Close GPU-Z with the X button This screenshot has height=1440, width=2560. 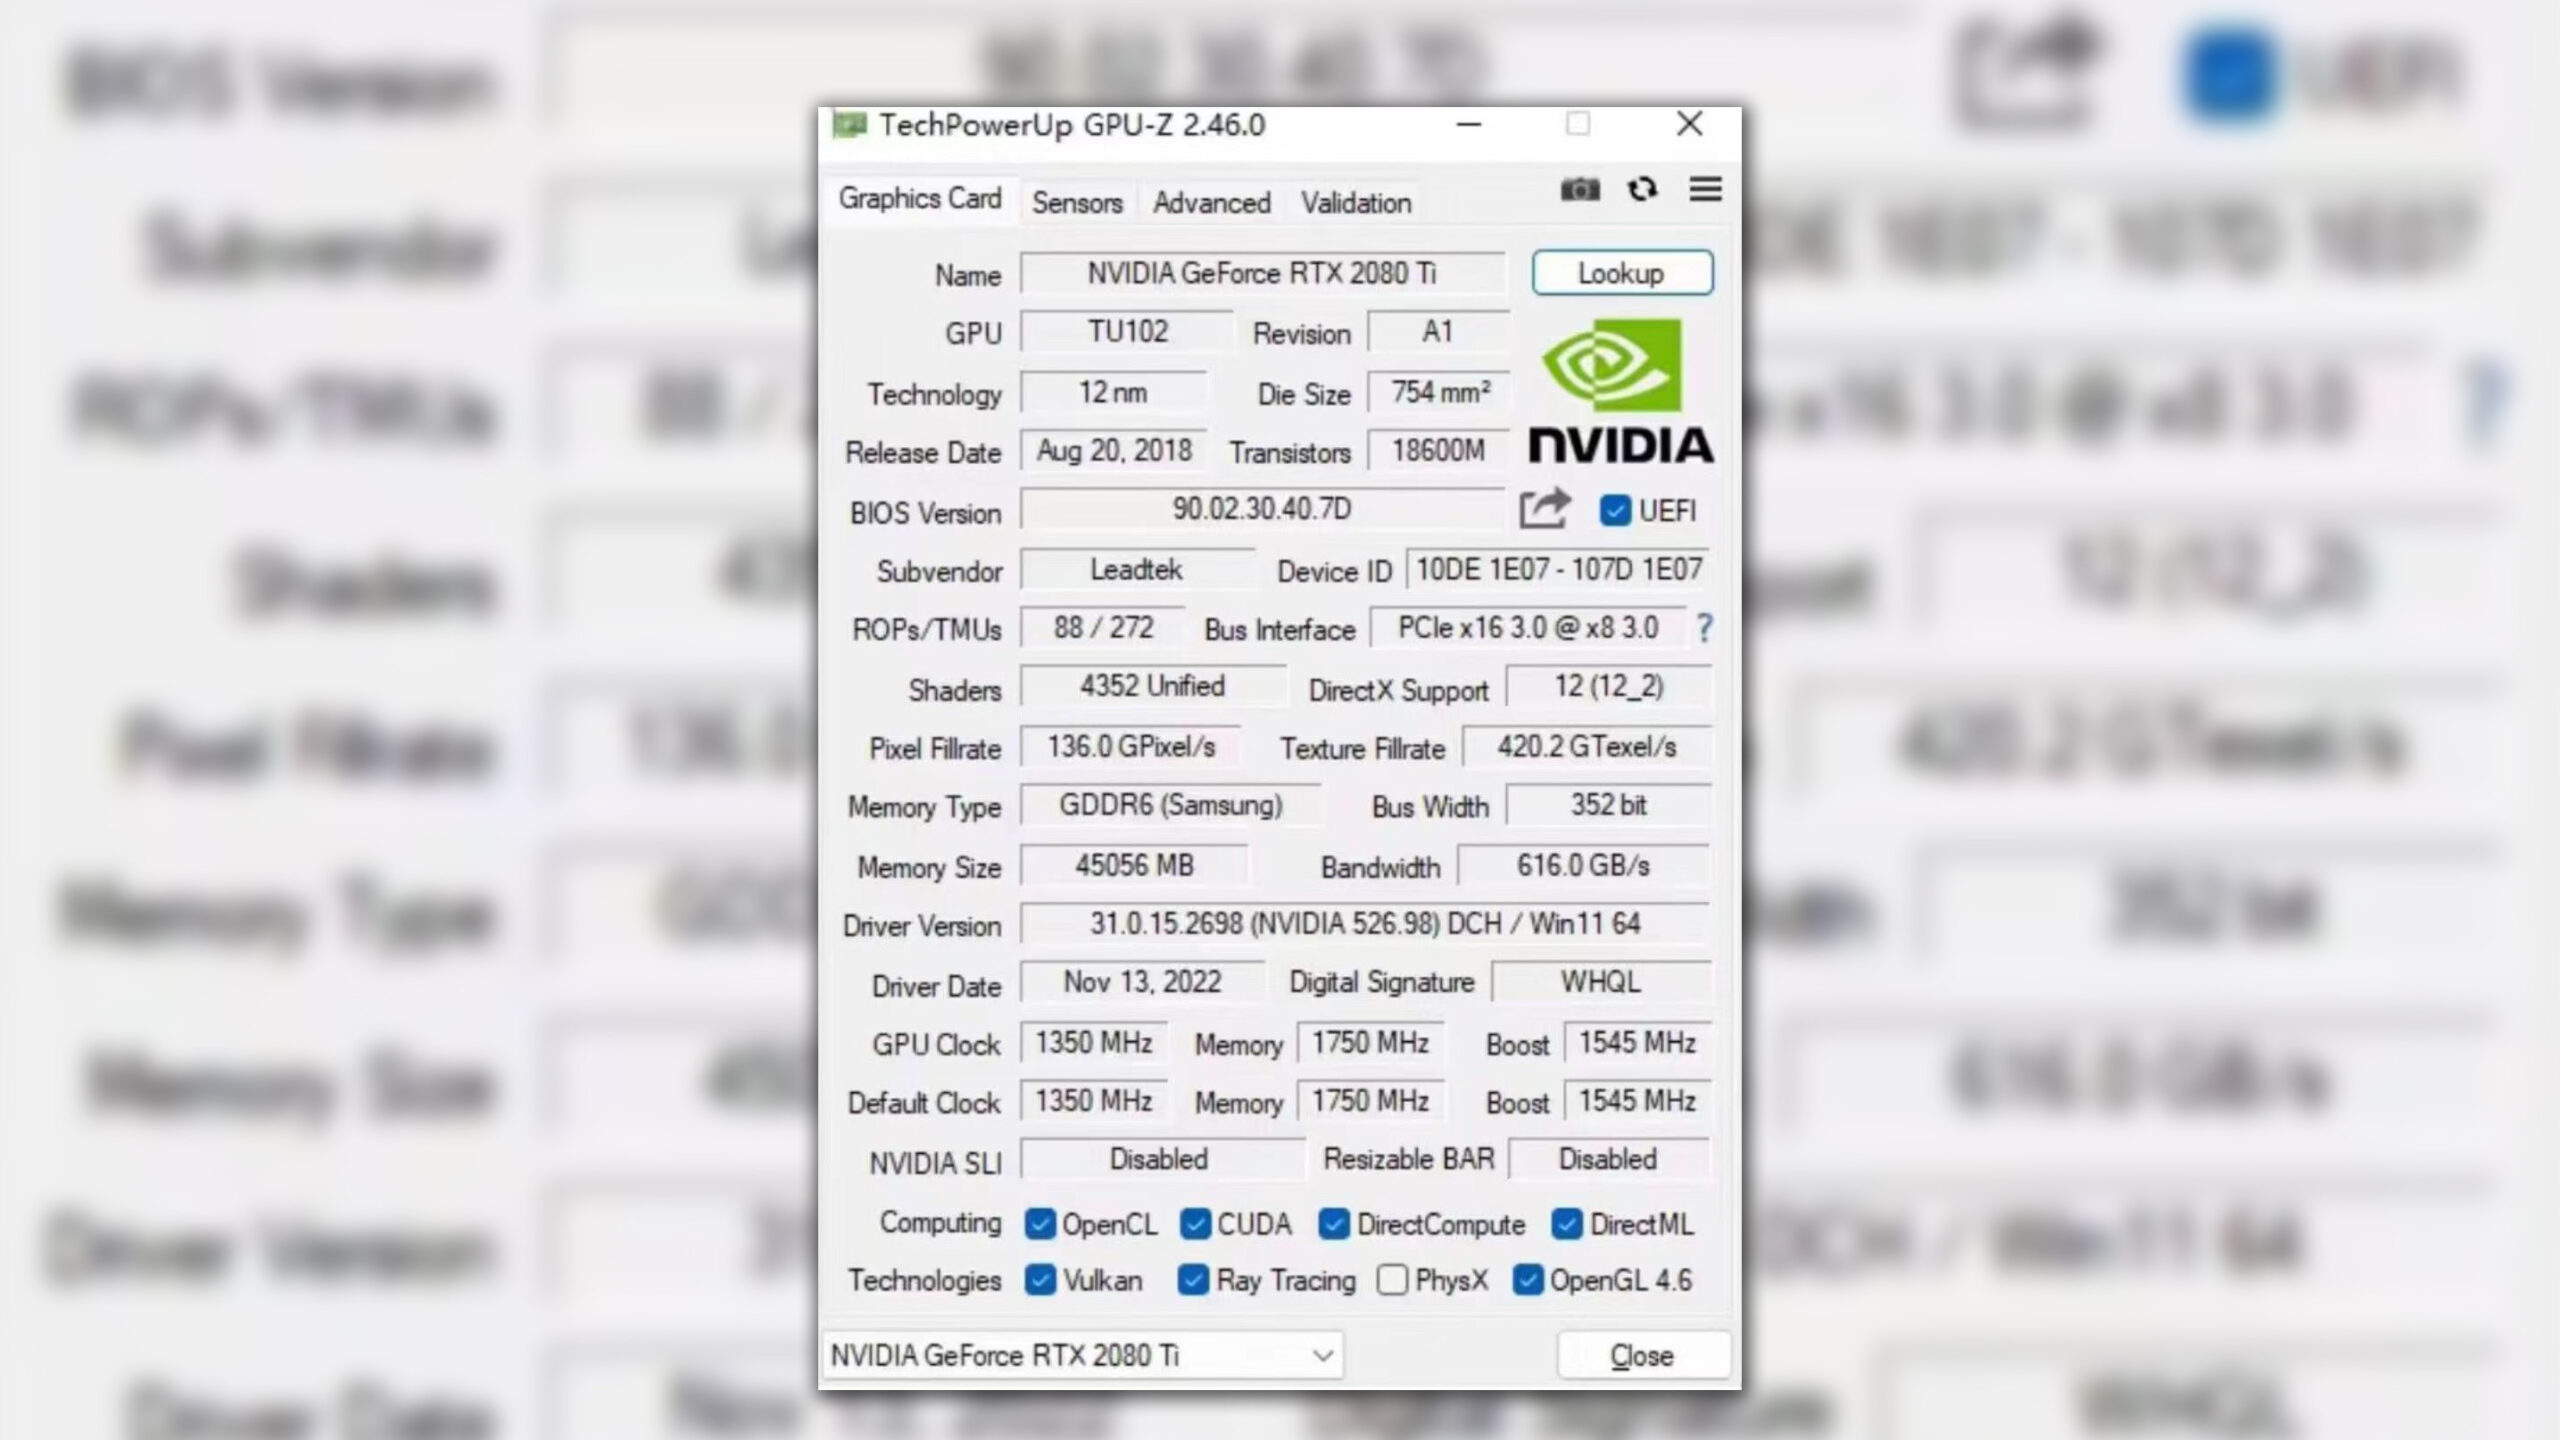(1689, 124)
